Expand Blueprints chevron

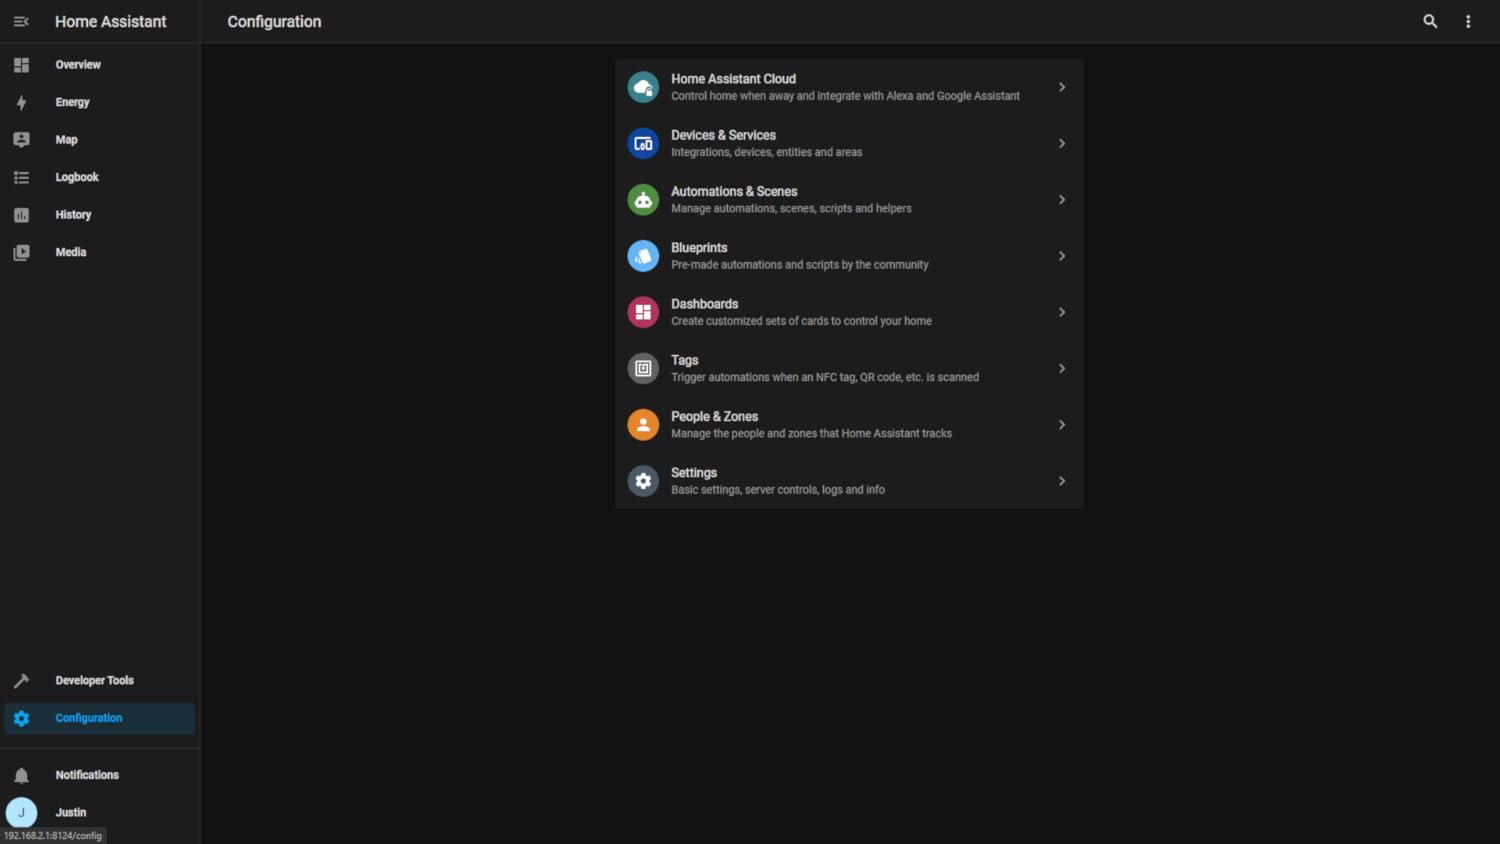(x=1062, y=256)
